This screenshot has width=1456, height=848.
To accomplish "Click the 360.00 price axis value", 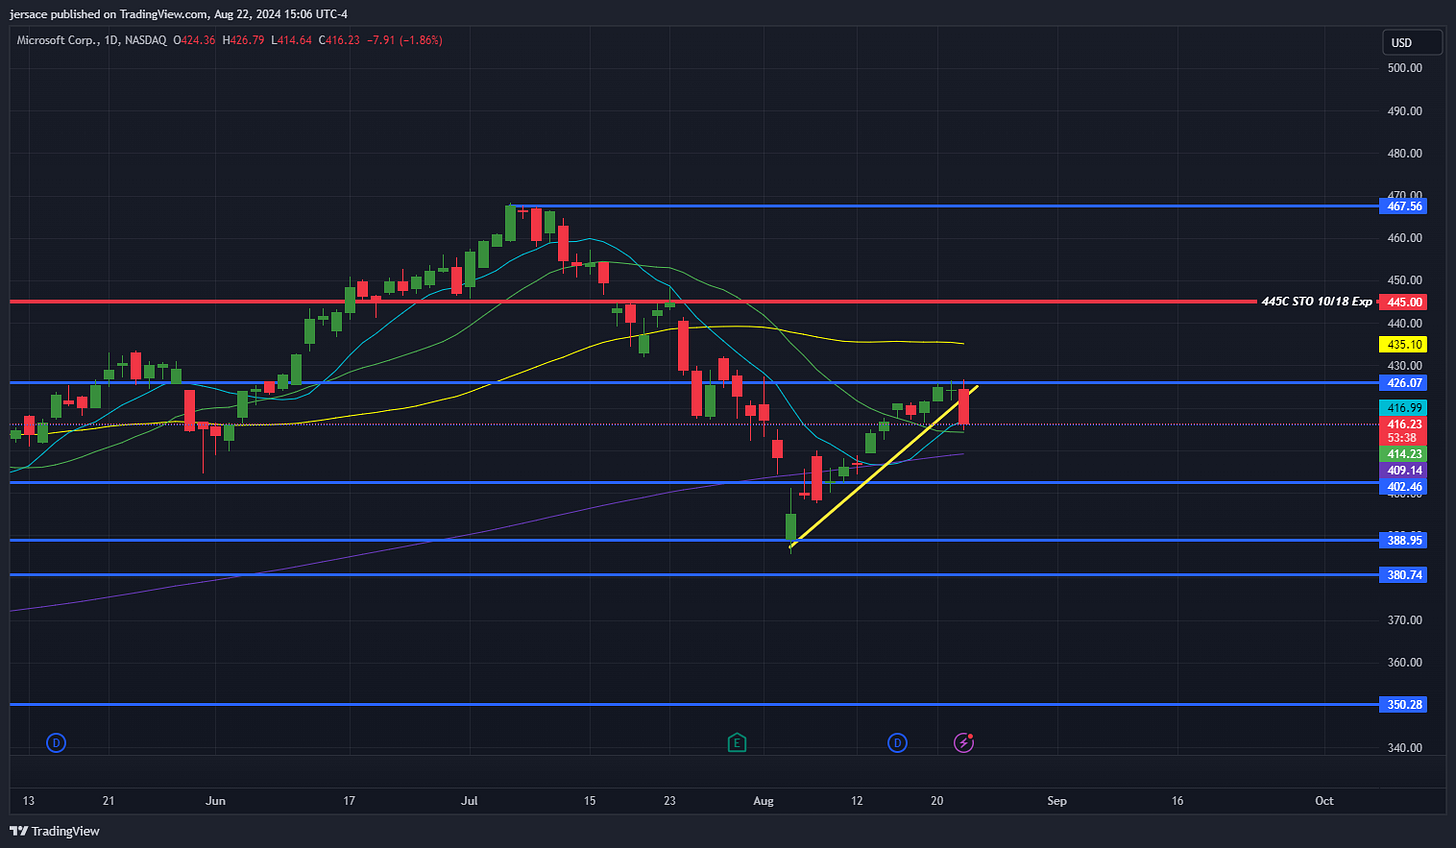I will 1404,662.
